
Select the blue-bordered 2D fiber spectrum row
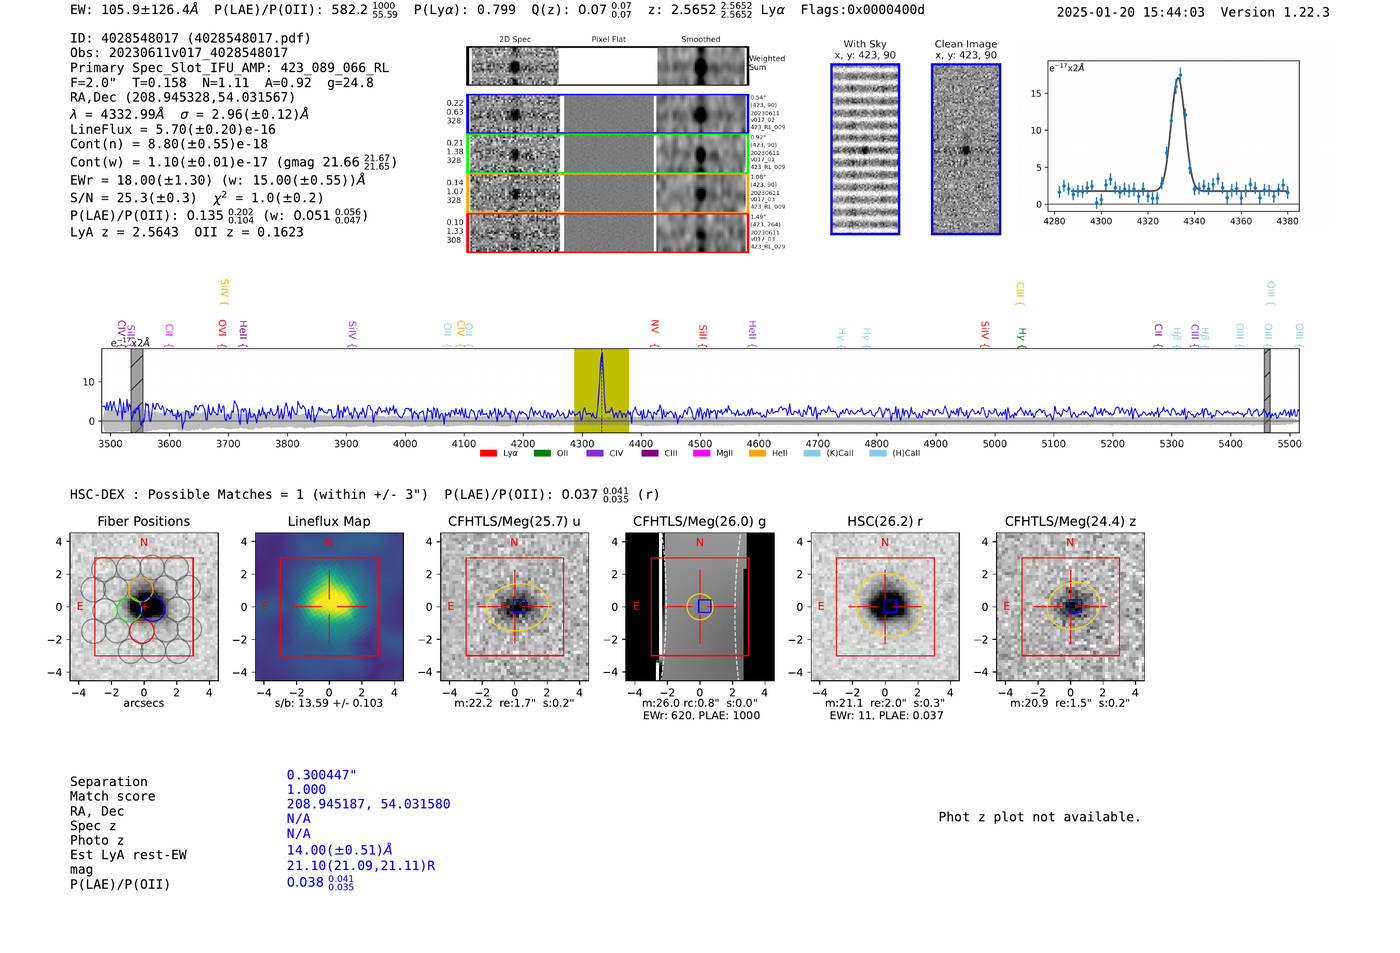pyautogui.click(x=608, y=114)
